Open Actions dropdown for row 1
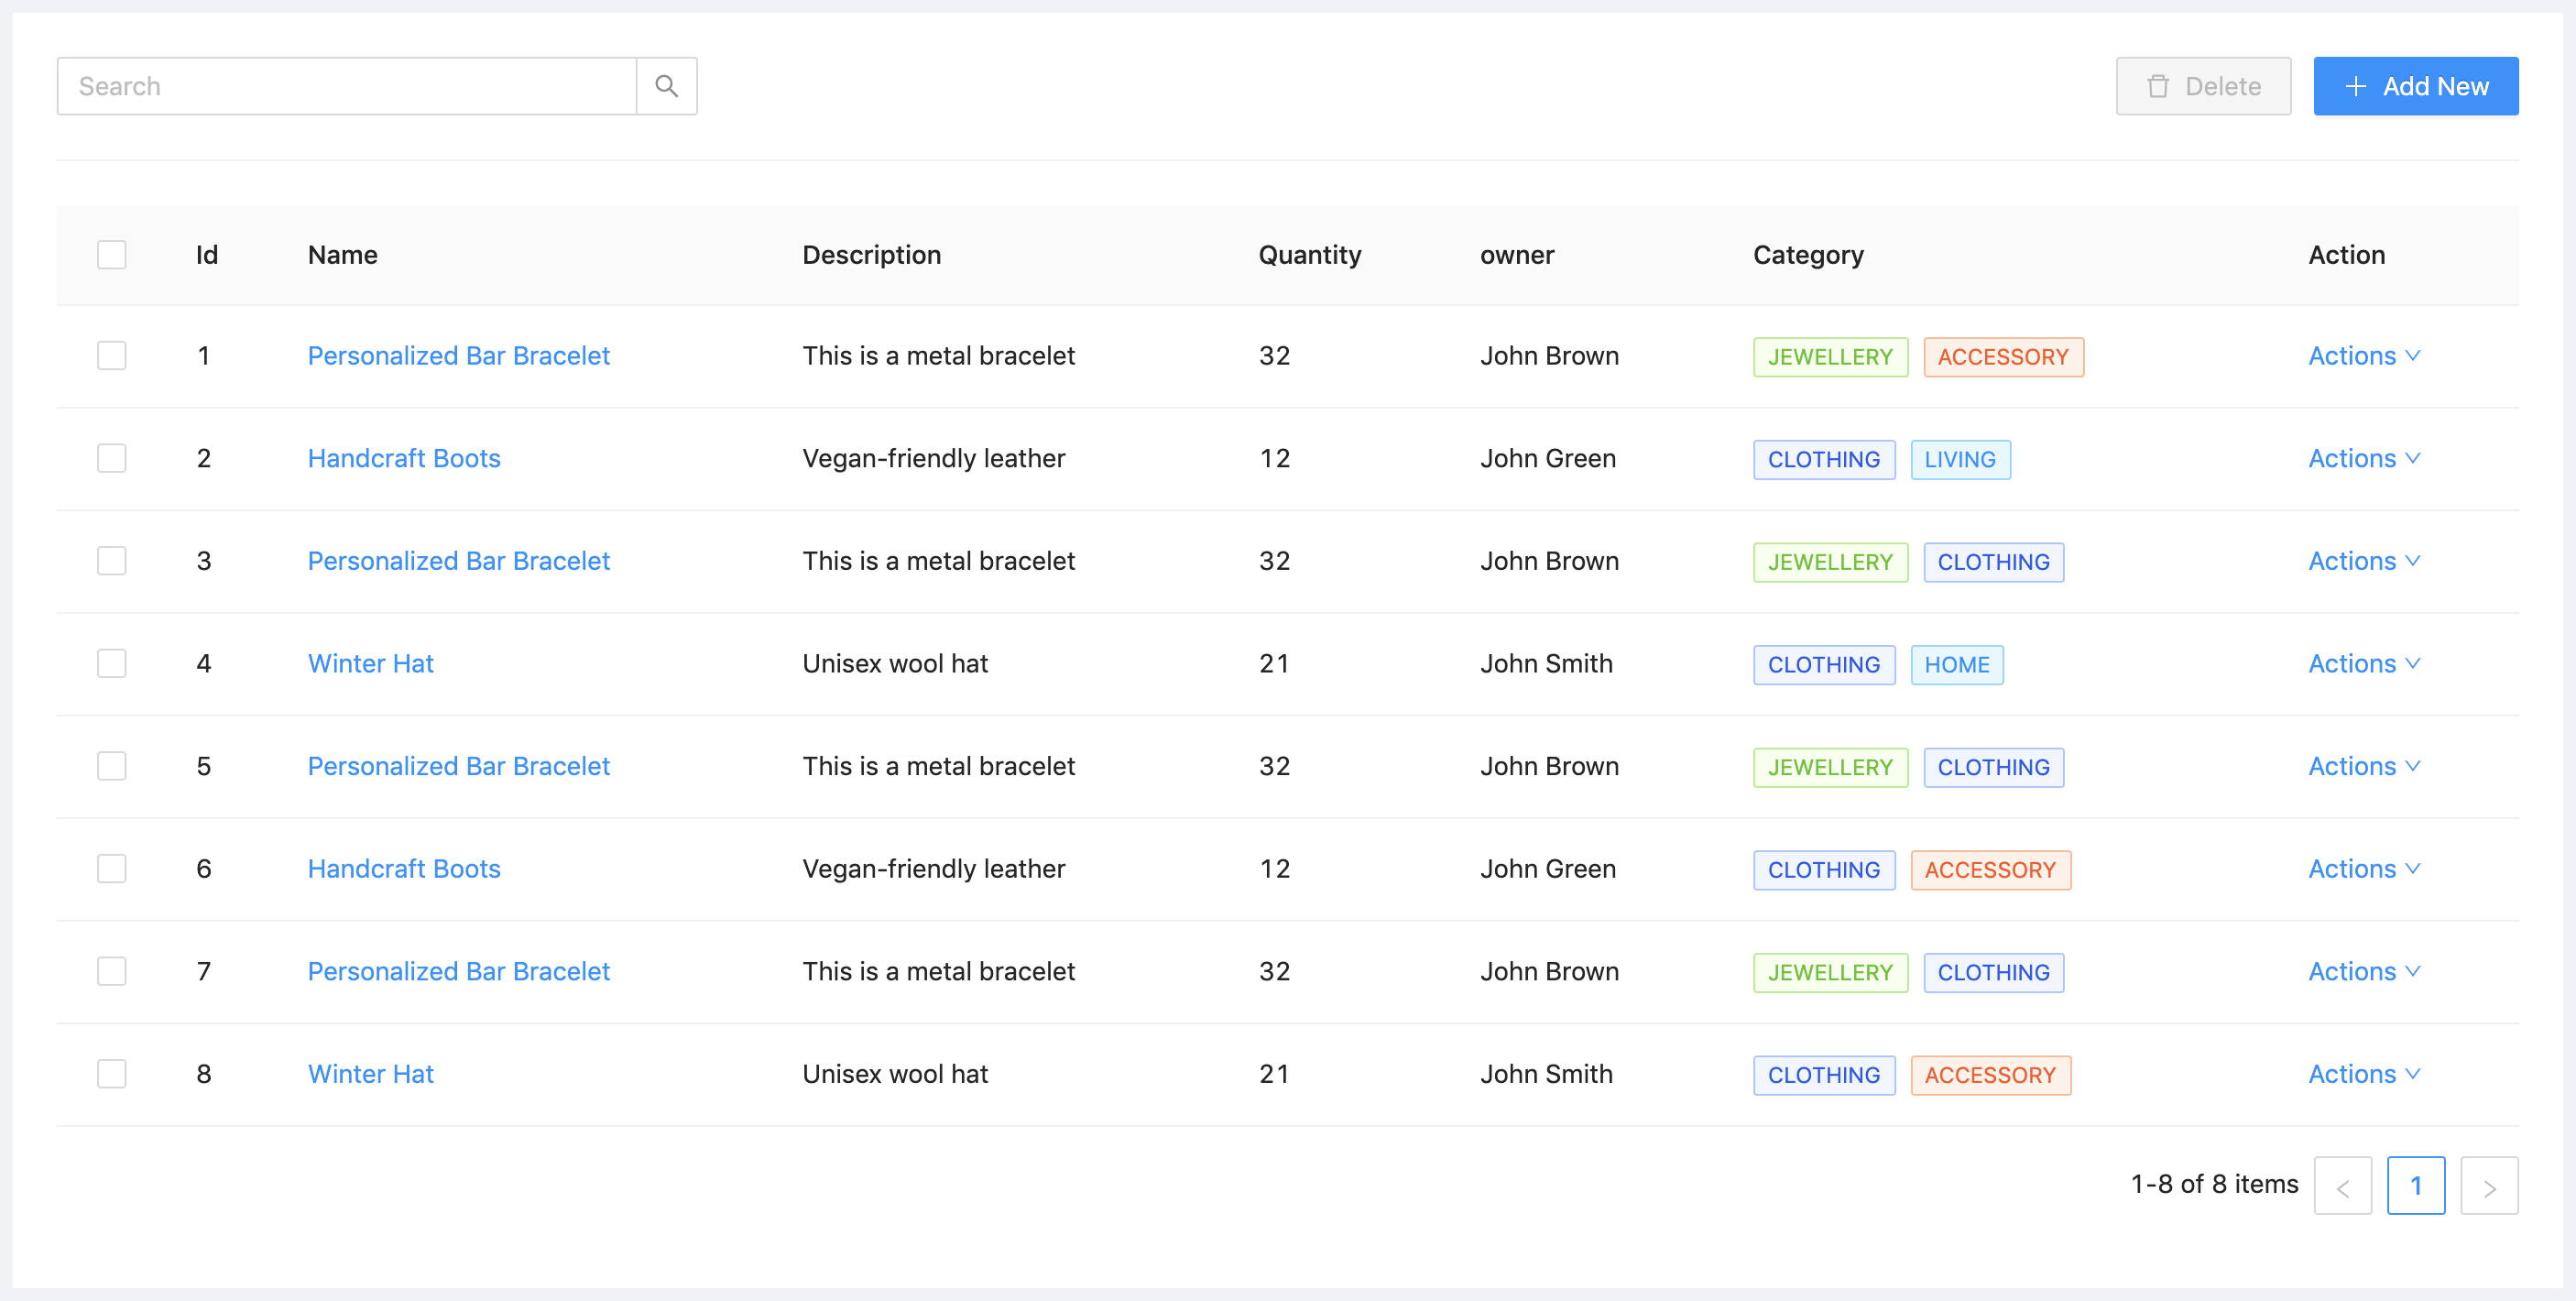The height and width of the screenshot is (1301, 2576). tap(2363, 356)
